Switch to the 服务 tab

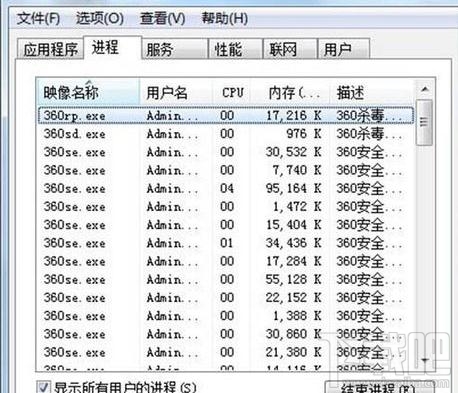pos(174,49)
